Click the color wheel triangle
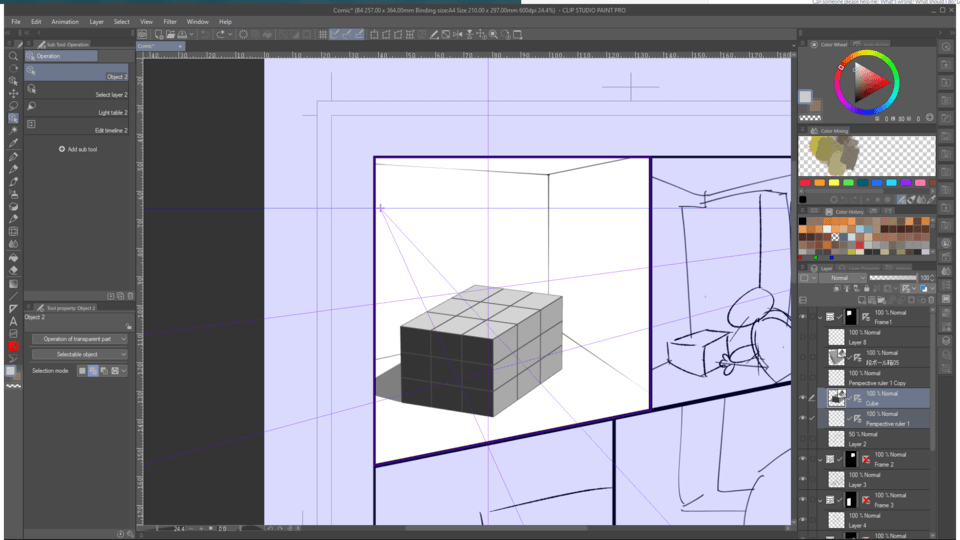 [x=870, y=82]
